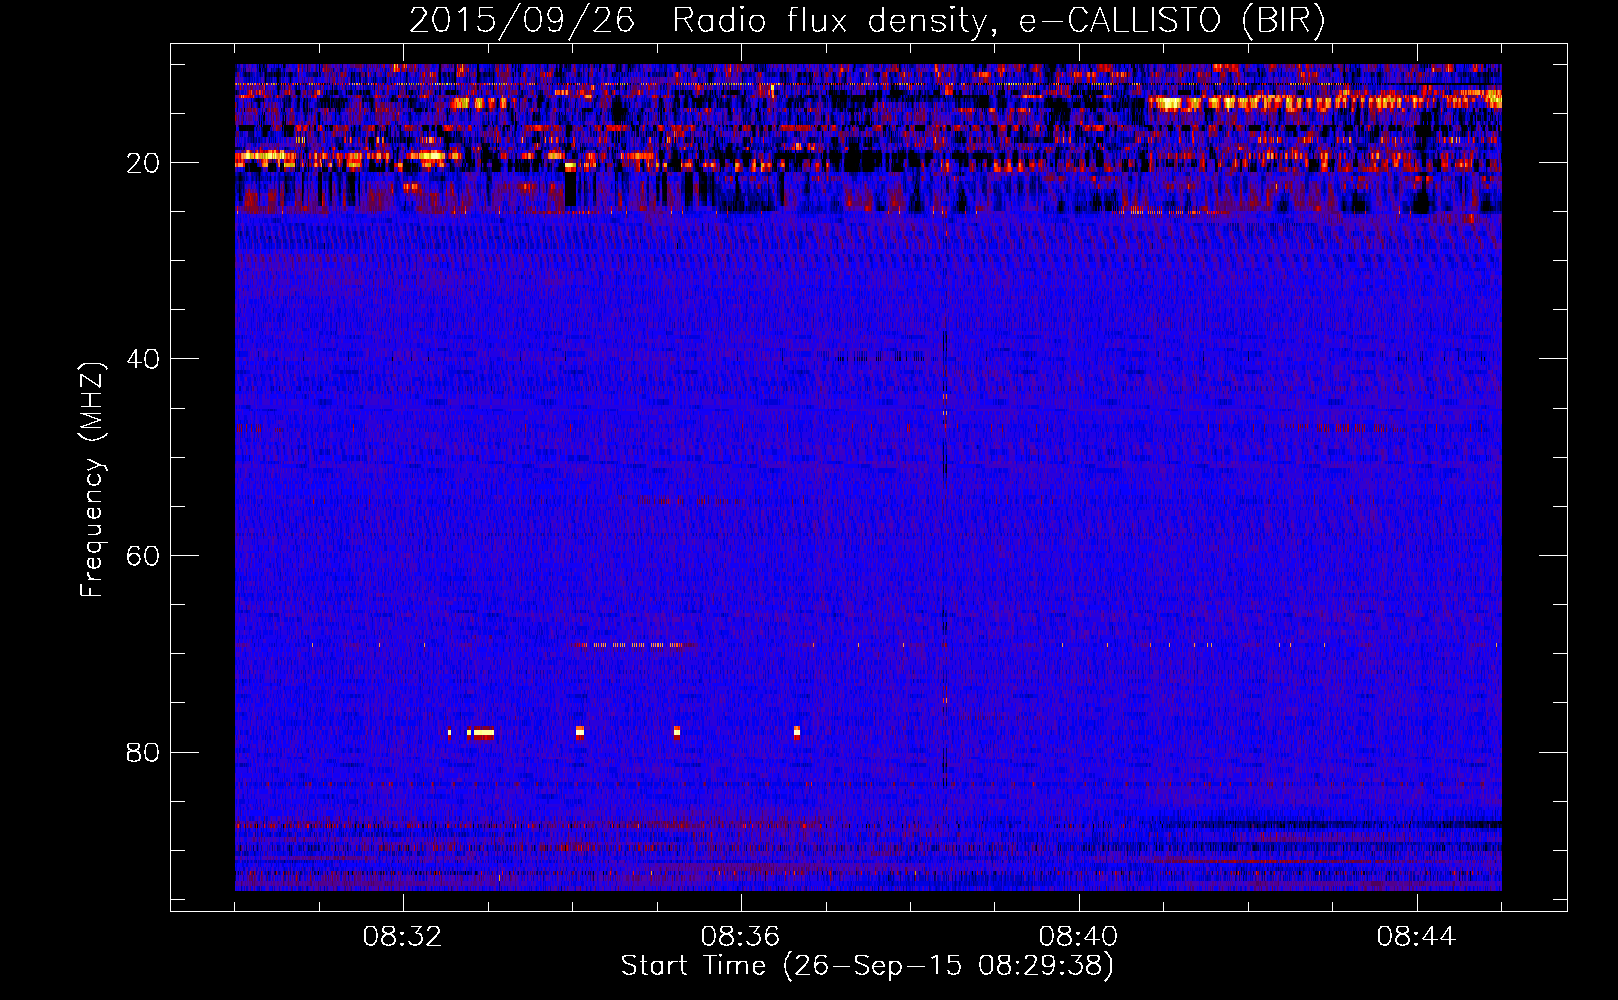Click the 08:40 time axis label

[x=1078, y=938]
